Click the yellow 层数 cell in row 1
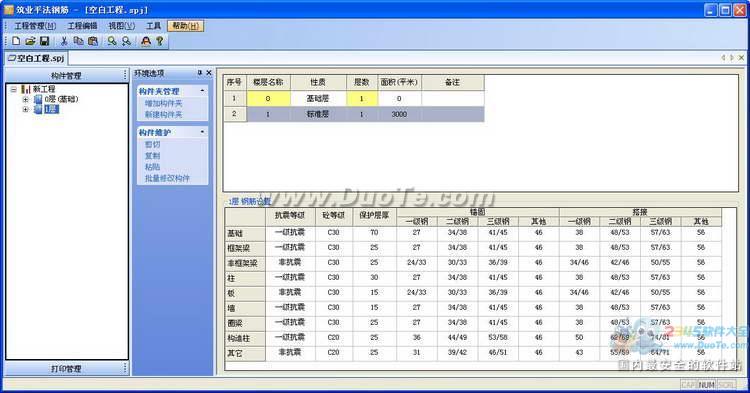The width and height of the screenshot is (750, 393). point(362,98)
